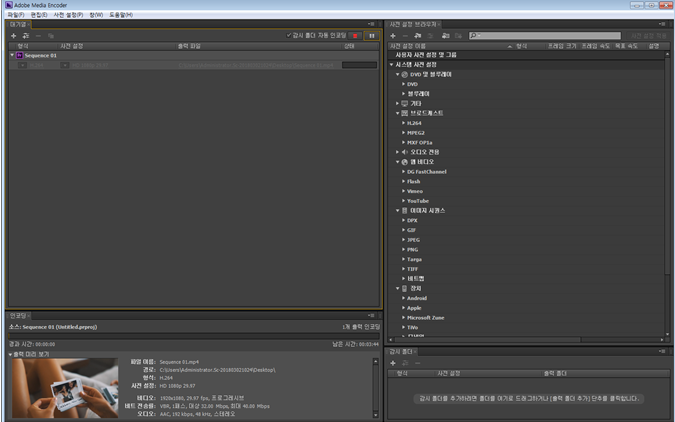This screenshot has height=422, width=675.
Task: Click the output file path of Sequence 01
Action: tap(256, 65)
